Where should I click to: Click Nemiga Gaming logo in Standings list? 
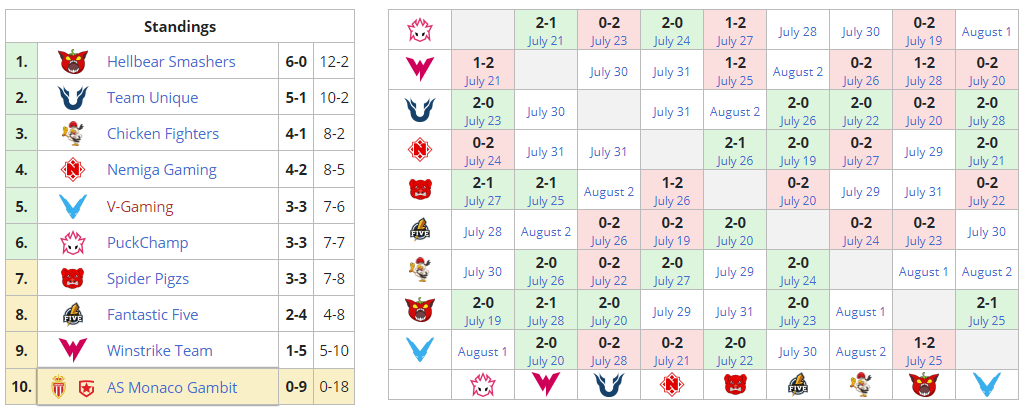point(71,170)
